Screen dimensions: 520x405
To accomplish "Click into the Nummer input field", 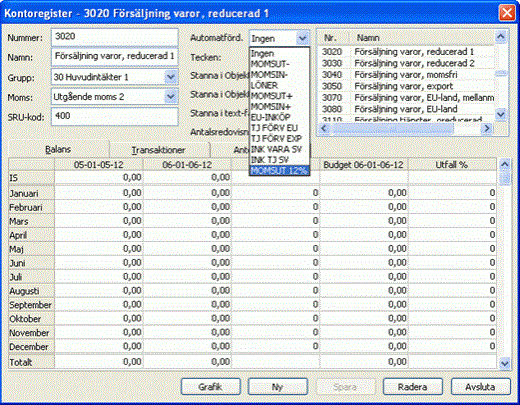I will pos(115,37).
